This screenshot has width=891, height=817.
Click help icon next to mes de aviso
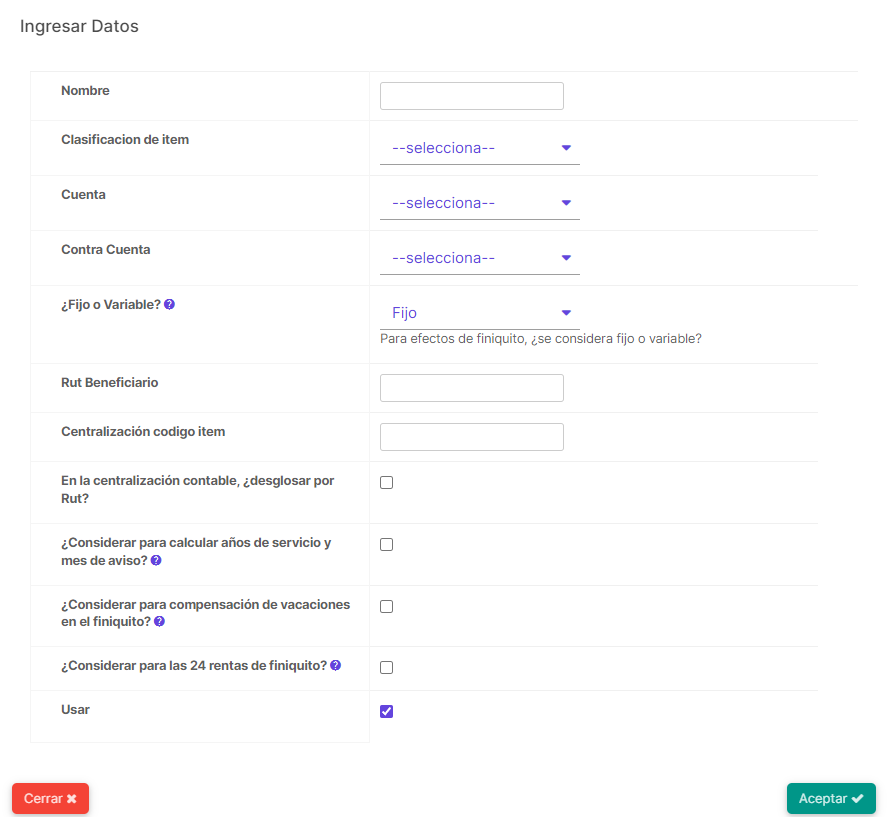click(156, 560)
